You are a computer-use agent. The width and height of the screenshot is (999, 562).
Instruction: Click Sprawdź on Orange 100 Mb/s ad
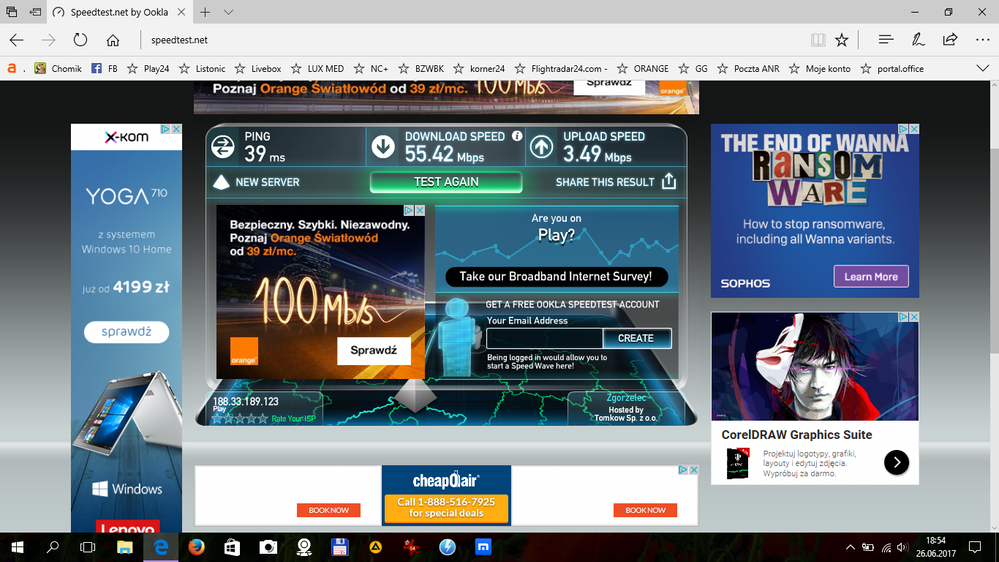[x=373, y=350]
